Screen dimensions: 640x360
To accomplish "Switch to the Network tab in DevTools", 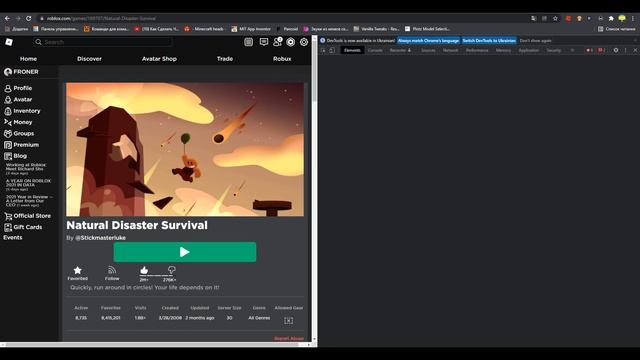I will (451, 50).
